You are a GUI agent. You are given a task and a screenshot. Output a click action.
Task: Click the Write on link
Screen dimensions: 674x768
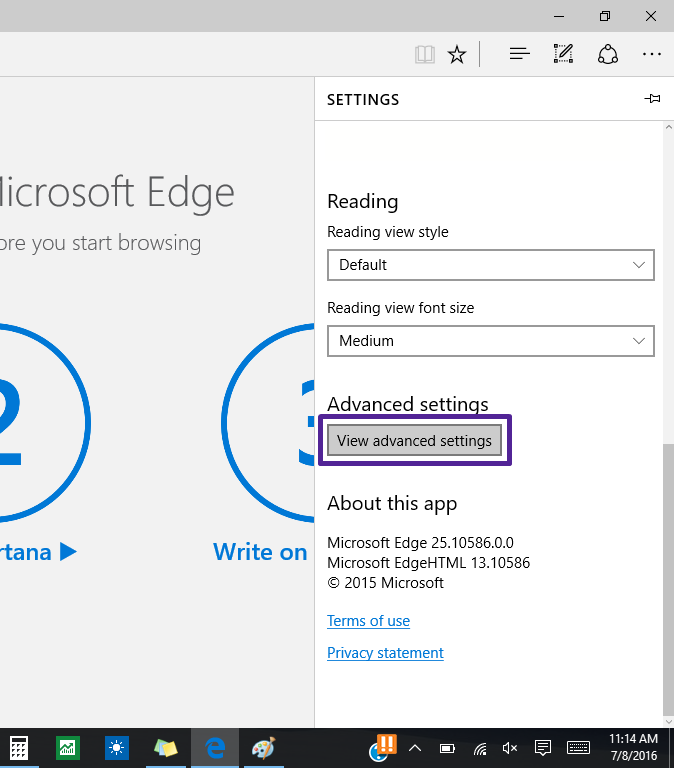(x=260, y=552)
